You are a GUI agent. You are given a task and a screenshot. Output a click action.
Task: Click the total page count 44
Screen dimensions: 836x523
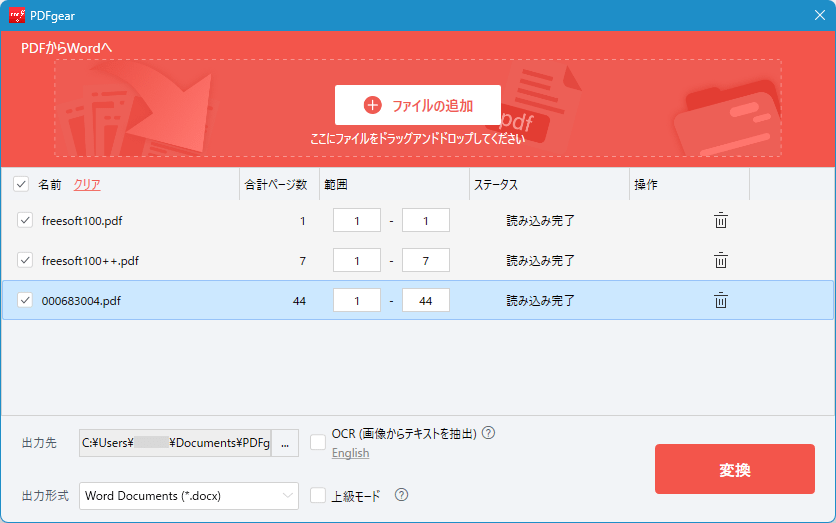click(299, 301)
